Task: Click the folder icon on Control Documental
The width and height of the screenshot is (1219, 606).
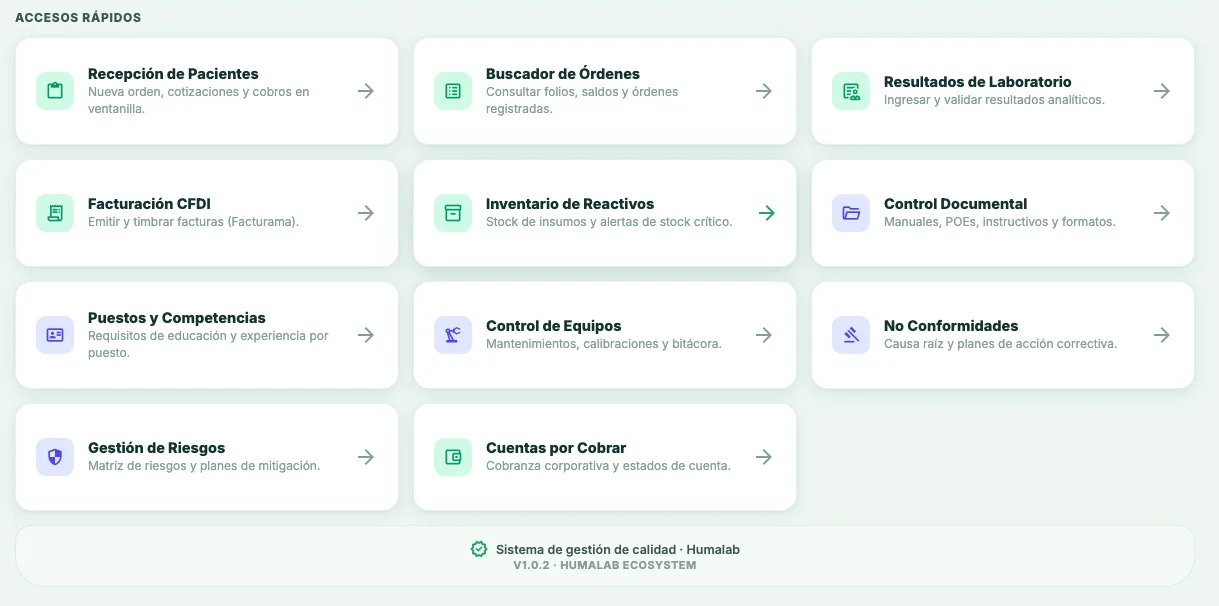Action: point(851,213)
